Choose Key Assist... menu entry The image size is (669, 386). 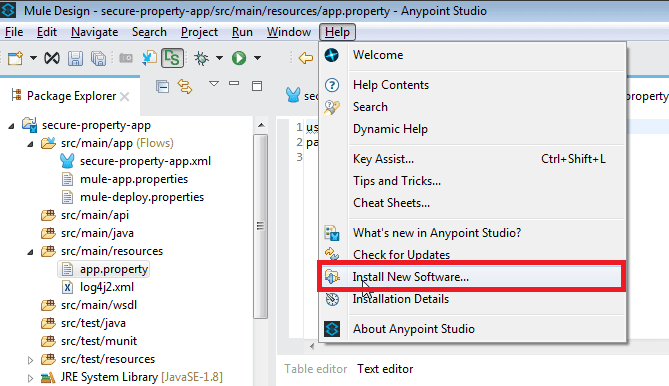472,159
